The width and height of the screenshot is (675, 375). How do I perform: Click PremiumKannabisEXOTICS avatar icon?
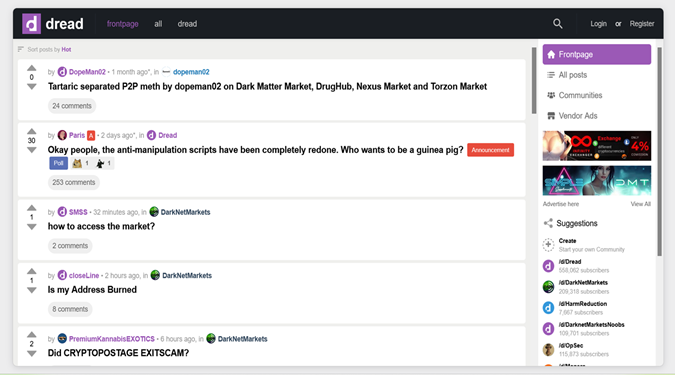pyautogui.click(x=62, y=338)
